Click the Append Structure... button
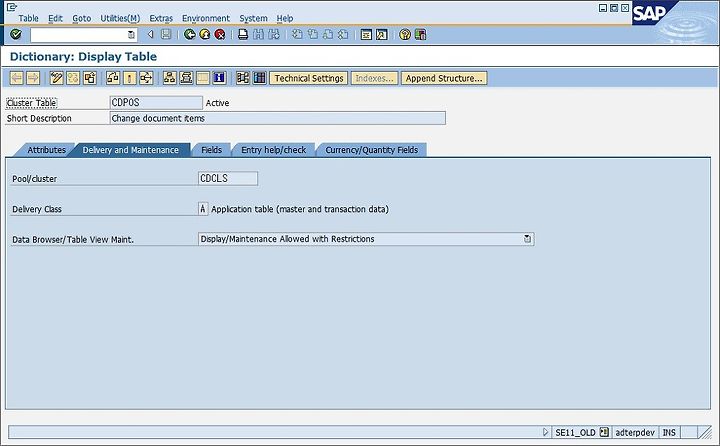 click(444, 78)
